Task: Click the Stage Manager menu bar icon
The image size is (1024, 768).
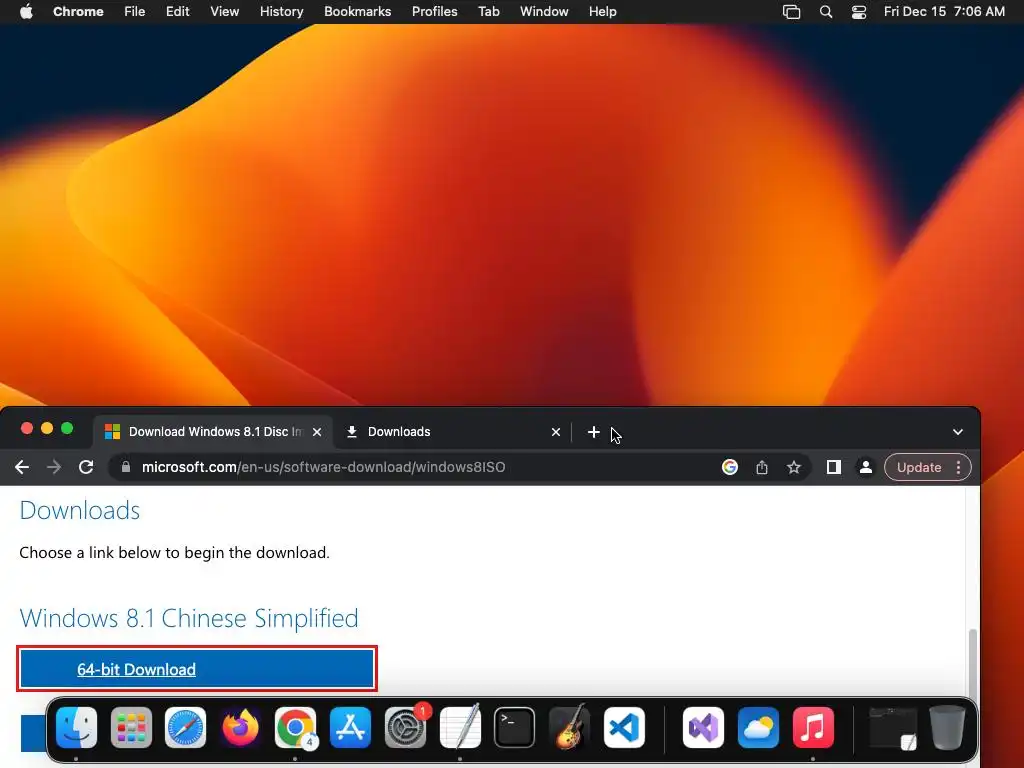Action: click(x=791, y=11)
